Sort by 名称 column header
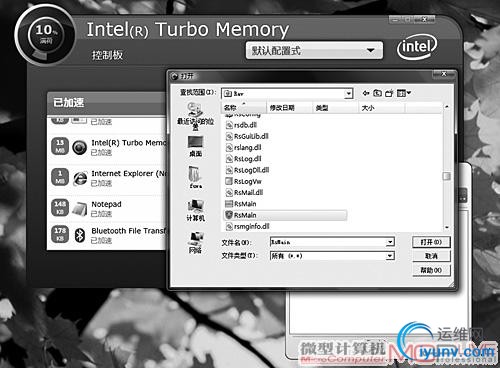Image resolution: width=500 pixels, height=368 pixels. click(244, 108)
